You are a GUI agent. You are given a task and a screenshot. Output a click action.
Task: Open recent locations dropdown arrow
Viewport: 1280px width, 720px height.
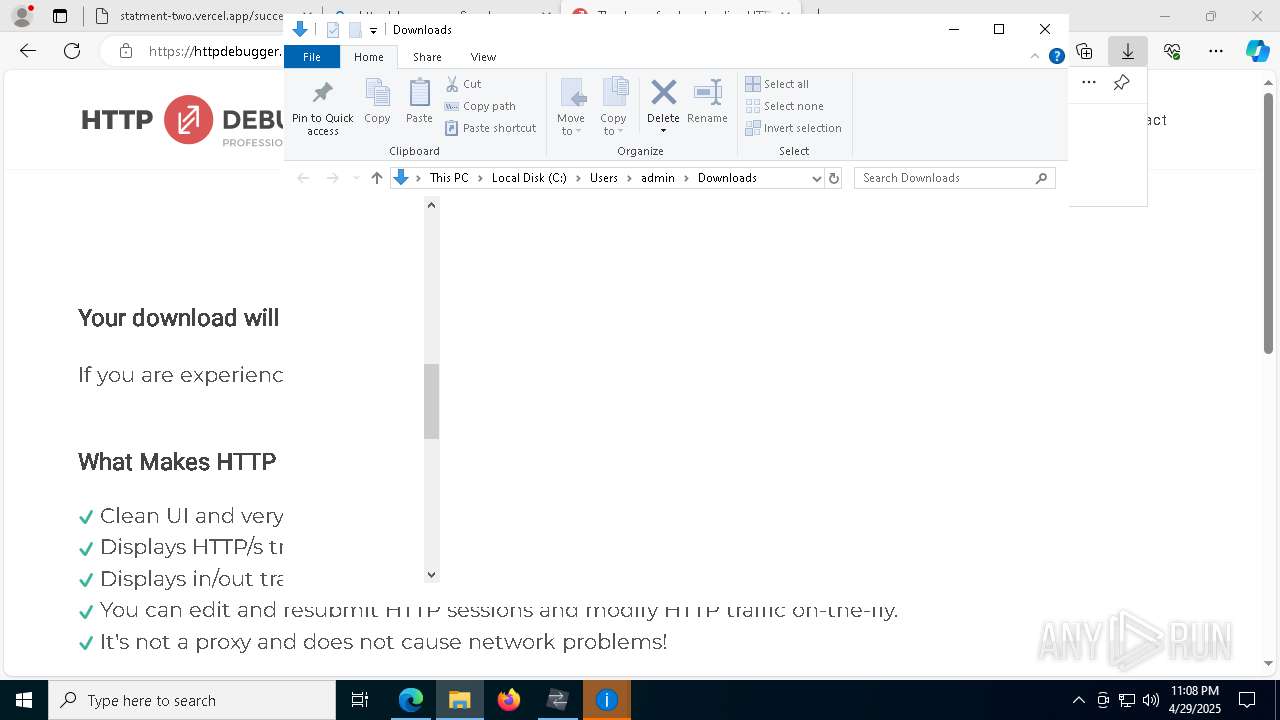(356, 178)
